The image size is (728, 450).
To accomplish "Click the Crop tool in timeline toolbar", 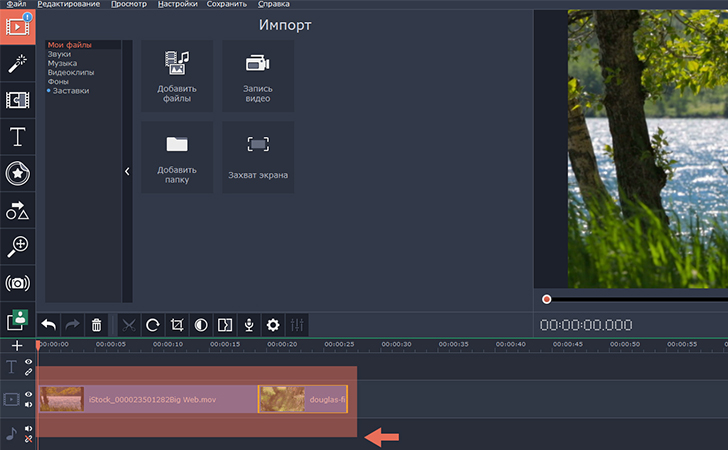I will [x=177, y=325].
